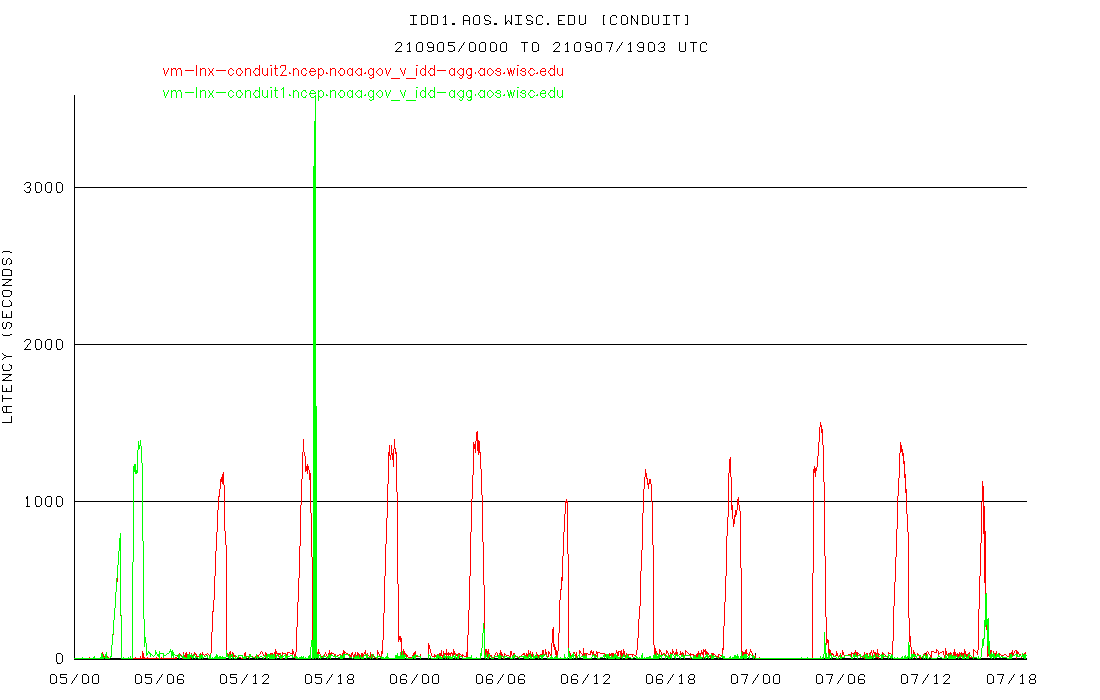Click the LATENCY (SECONDS) axis label
The height and width of the screenshot is (700, 1100).
[x=9, y=339]
